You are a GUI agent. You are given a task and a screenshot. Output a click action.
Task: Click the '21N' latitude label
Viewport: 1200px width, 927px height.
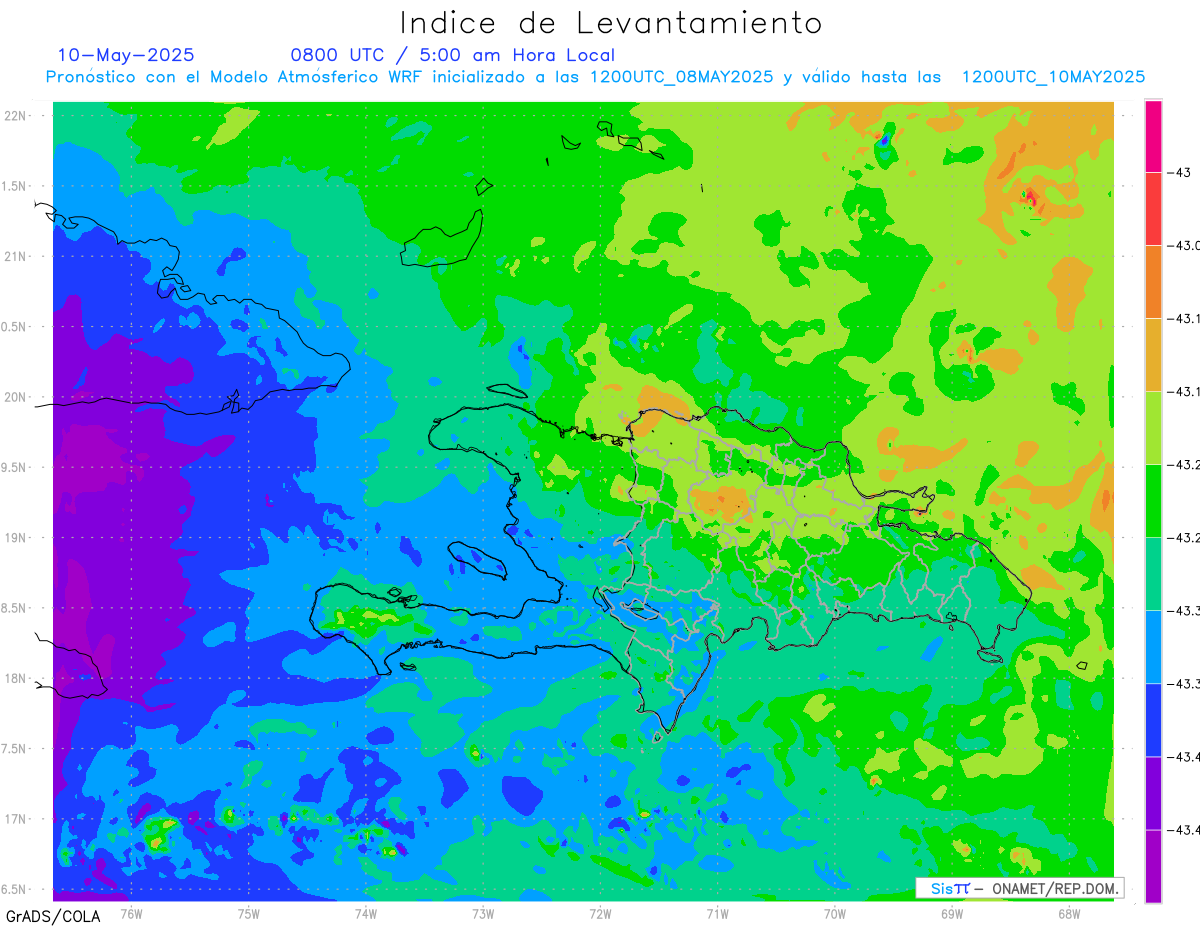click(17, 256)
